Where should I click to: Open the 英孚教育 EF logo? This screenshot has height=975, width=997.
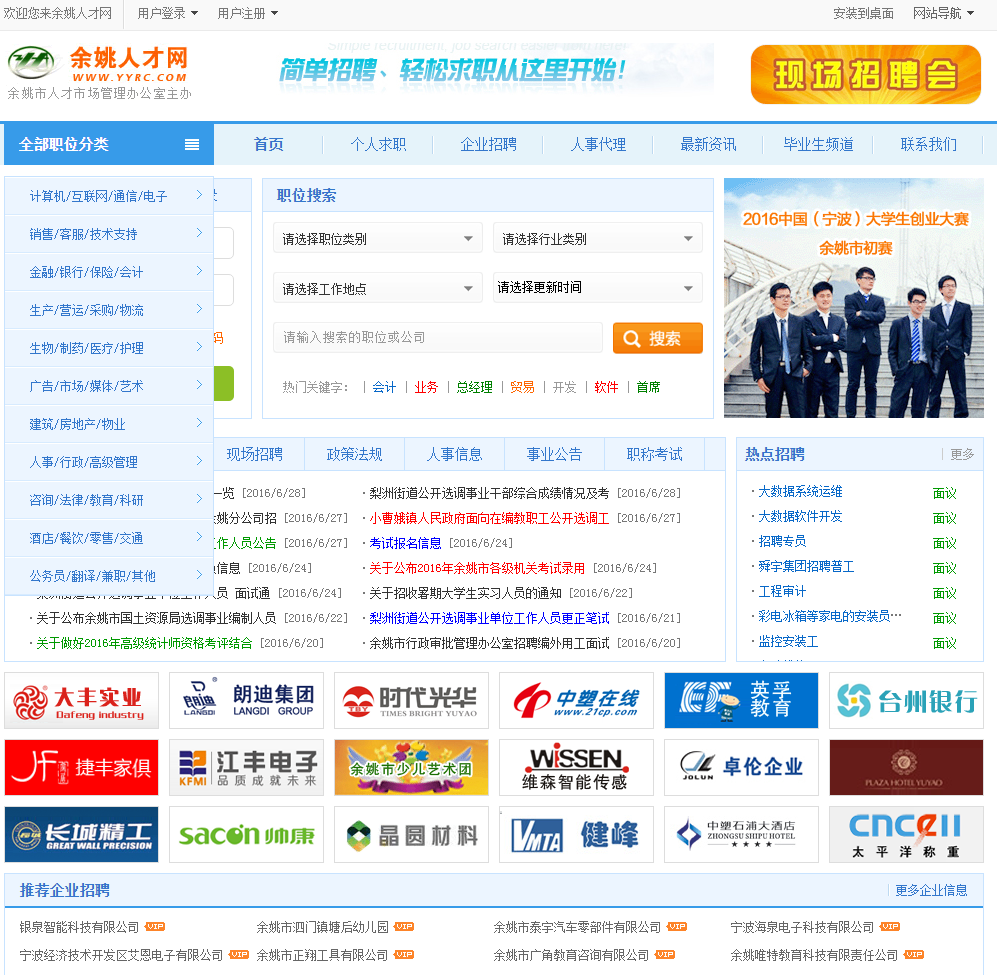pyautogui.click(x=741, y=700)
